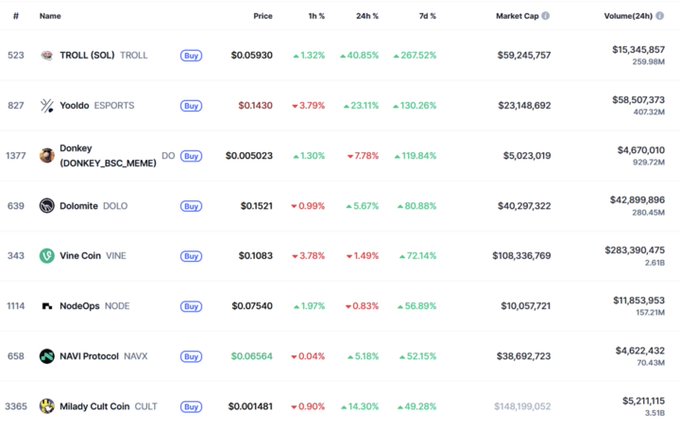The height and width of the screenshot is (431, 680).
Task: Click the Milady Cult Coin logo
Action: click(47, 406)
